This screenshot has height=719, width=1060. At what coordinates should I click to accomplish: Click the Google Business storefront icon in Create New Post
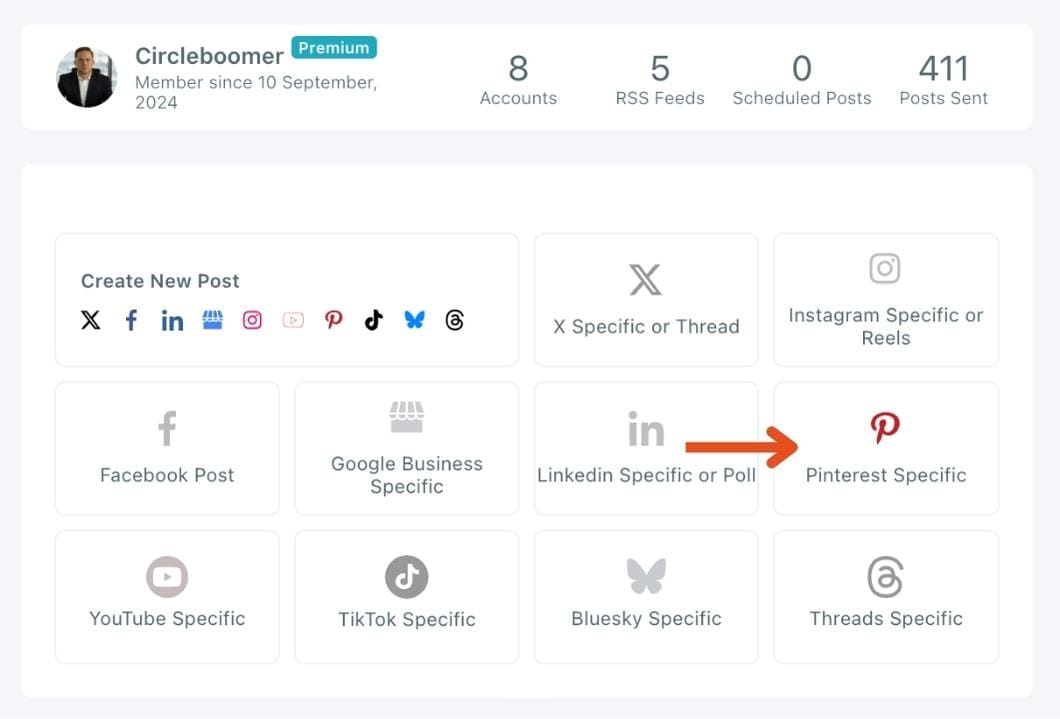click(212, 320)
